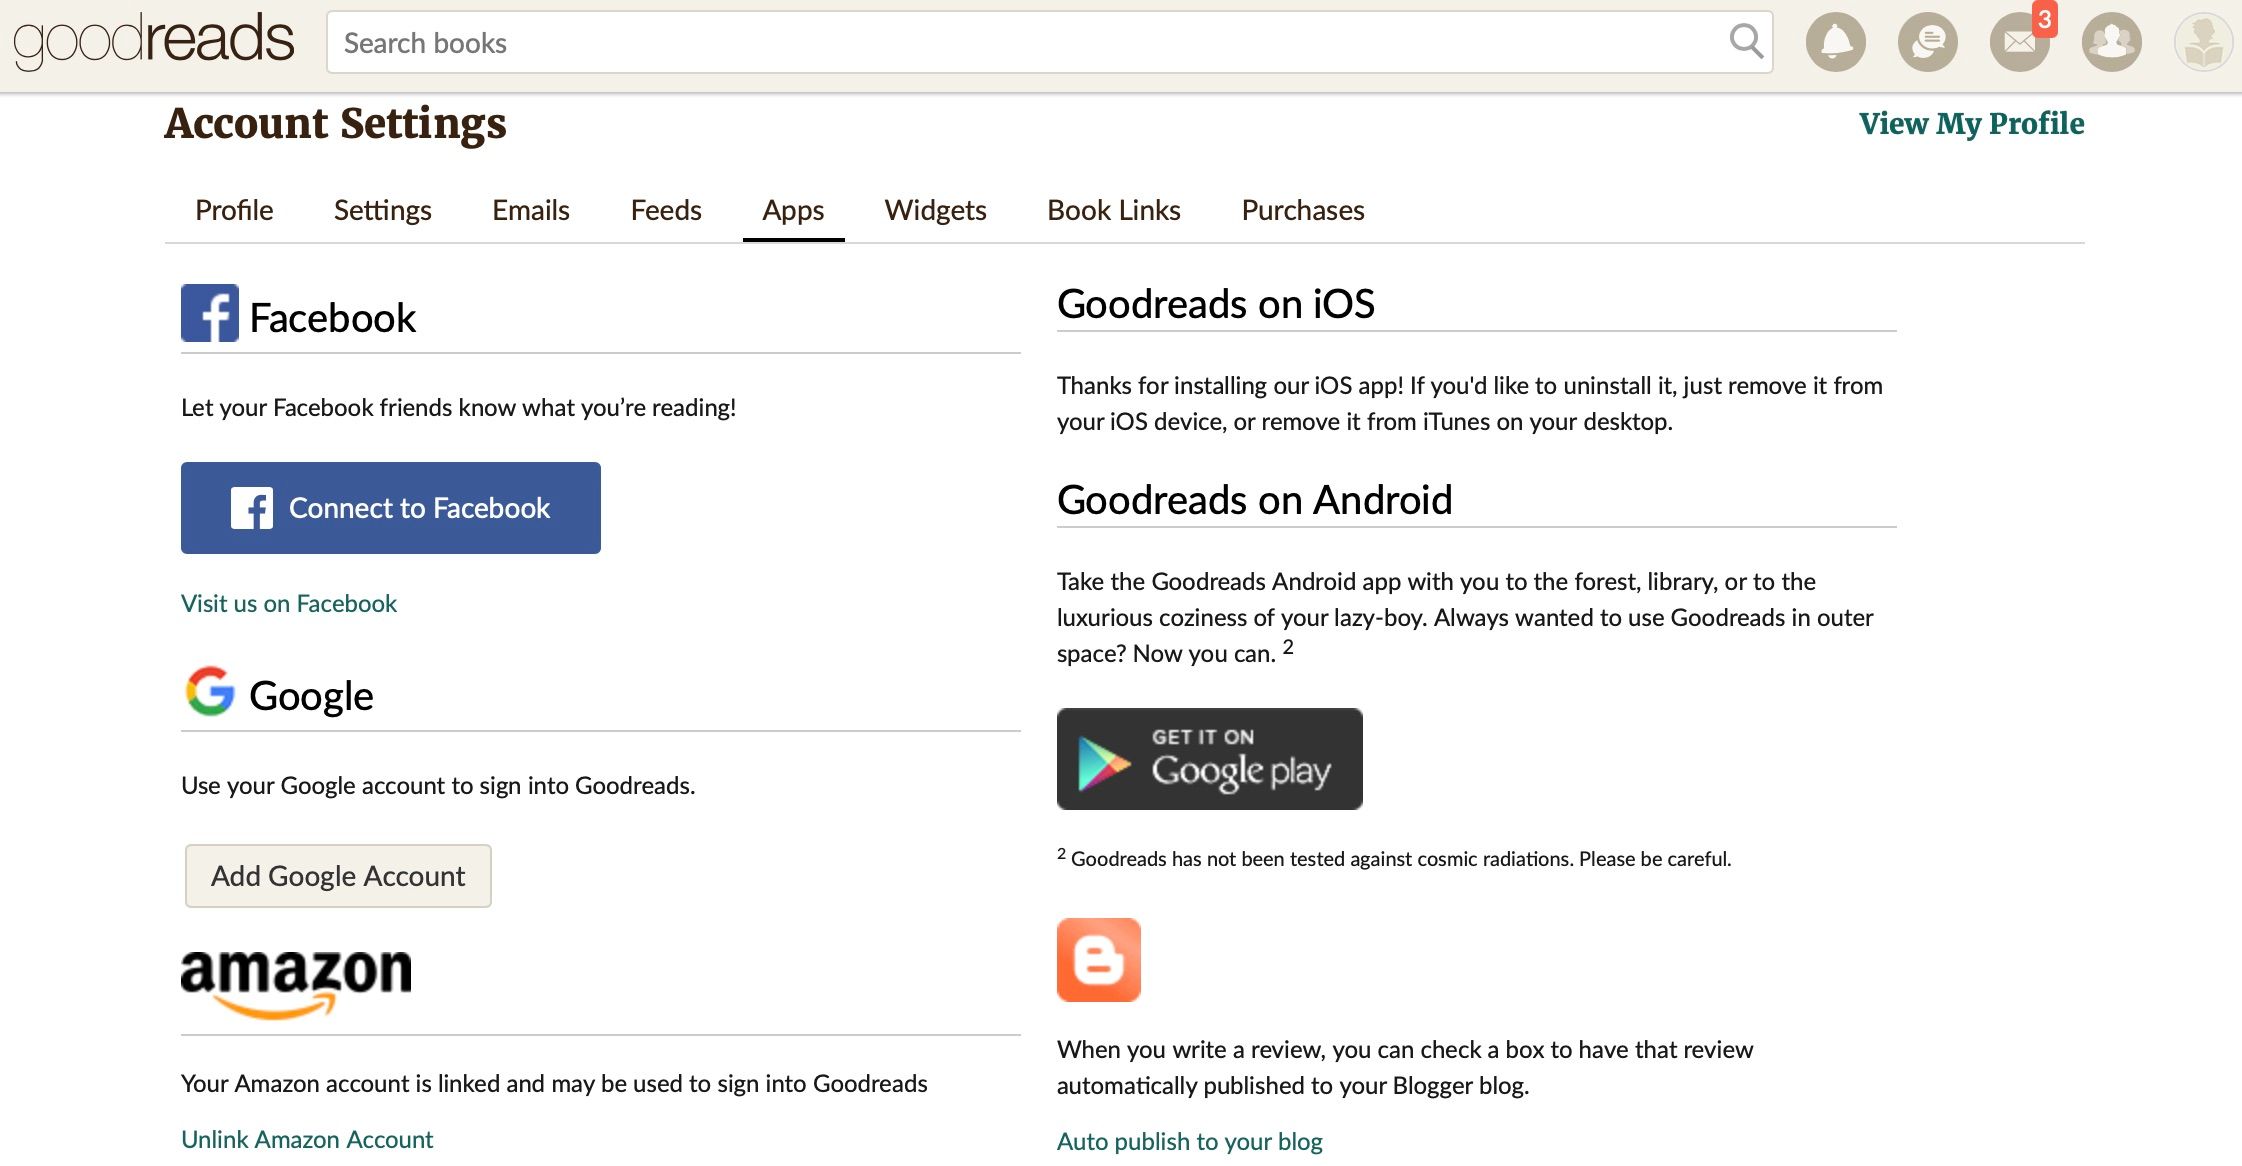The width and height of the screenshot is (2242, 1166).
Task: Open the Emails settings tab
Action: [530, 210]
